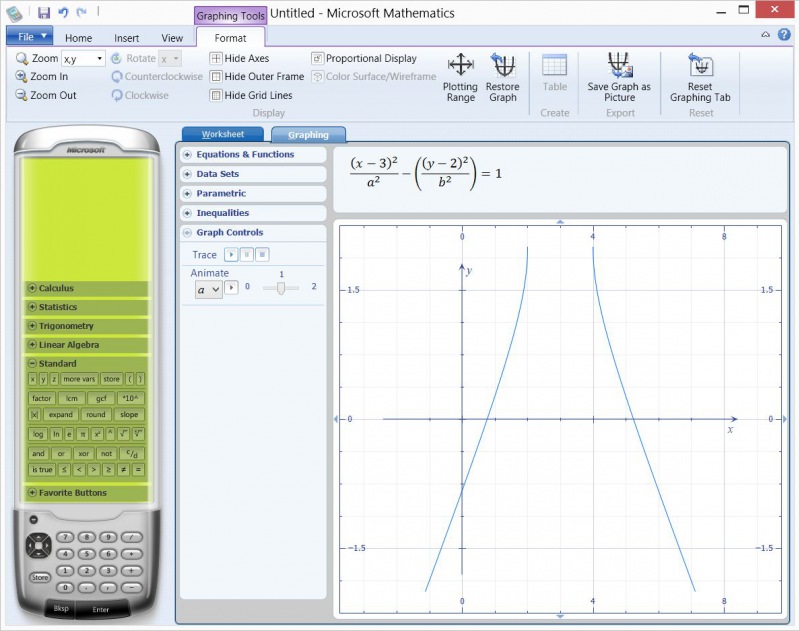Click the Restore Graph icon
The width and height of the screenshot is (800, 631).
pyautogui.click(x=502, y=66)
